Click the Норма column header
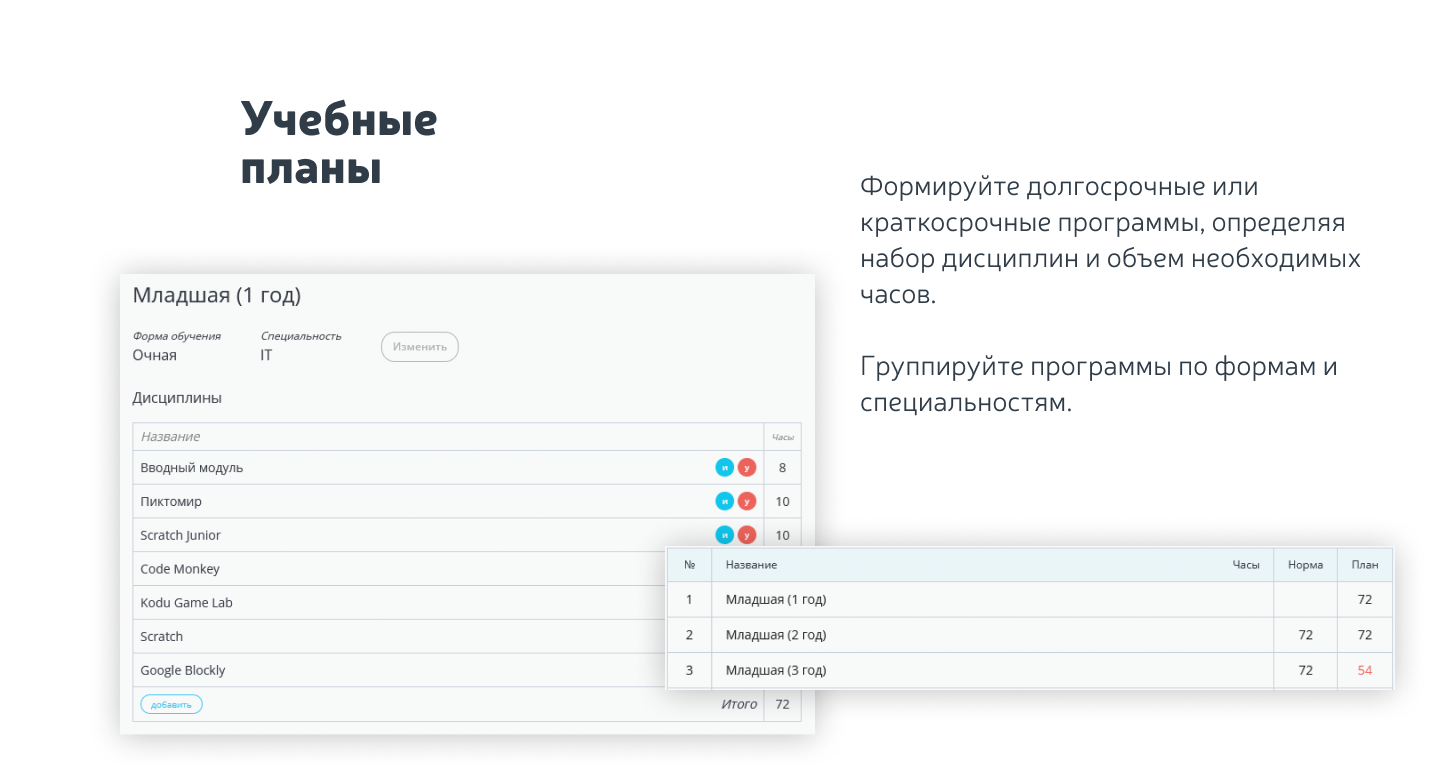Viewport: 1440px width, 780px height. (x=1306, y=565)
